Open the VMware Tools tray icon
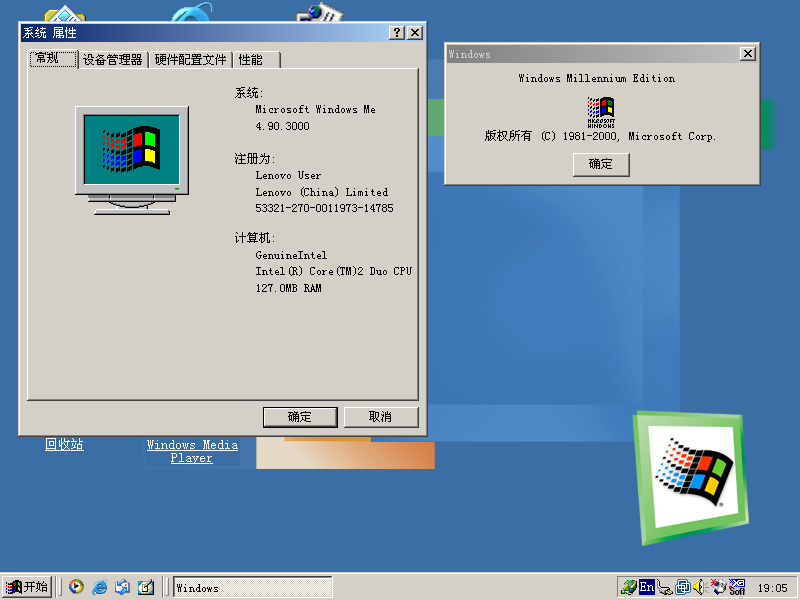800x600 pixels. pos(683,587)
